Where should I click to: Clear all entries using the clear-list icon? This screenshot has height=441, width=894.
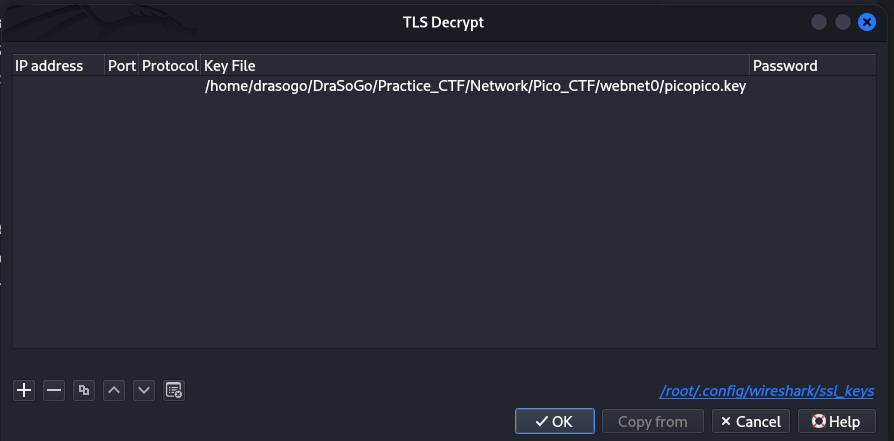pos(174,391)
